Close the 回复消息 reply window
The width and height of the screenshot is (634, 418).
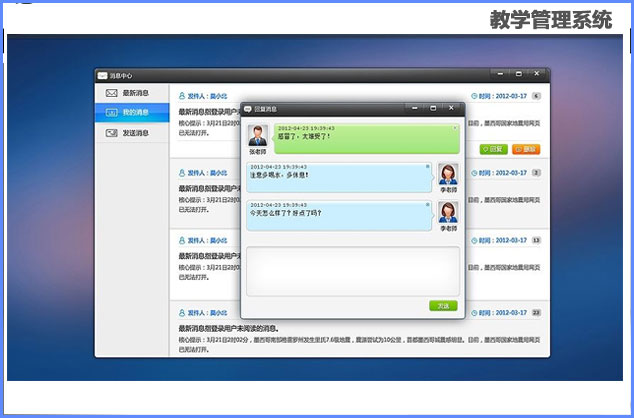(451, 107)
